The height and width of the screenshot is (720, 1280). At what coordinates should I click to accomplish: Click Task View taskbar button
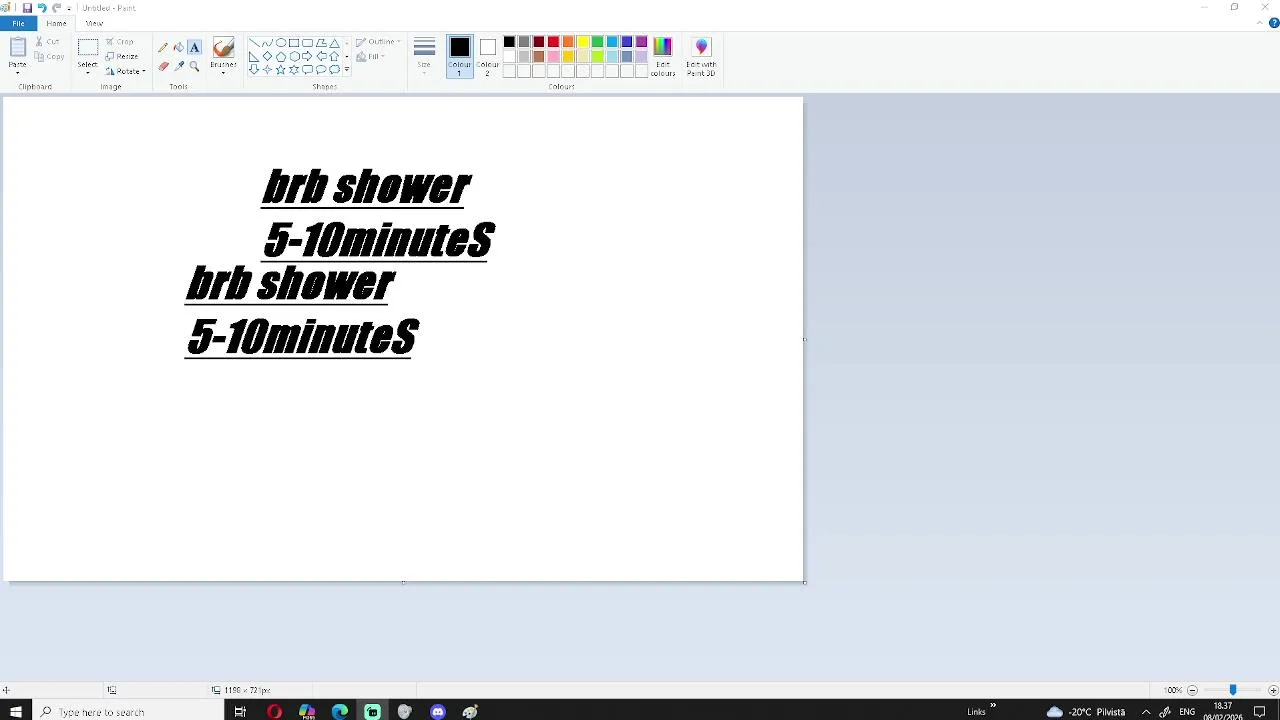point(240,712)
